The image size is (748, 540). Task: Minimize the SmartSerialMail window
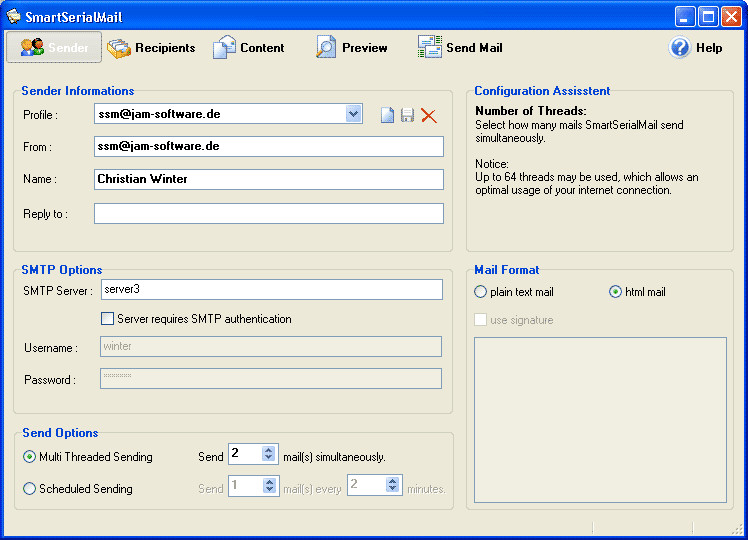click(x=685, y=17)
